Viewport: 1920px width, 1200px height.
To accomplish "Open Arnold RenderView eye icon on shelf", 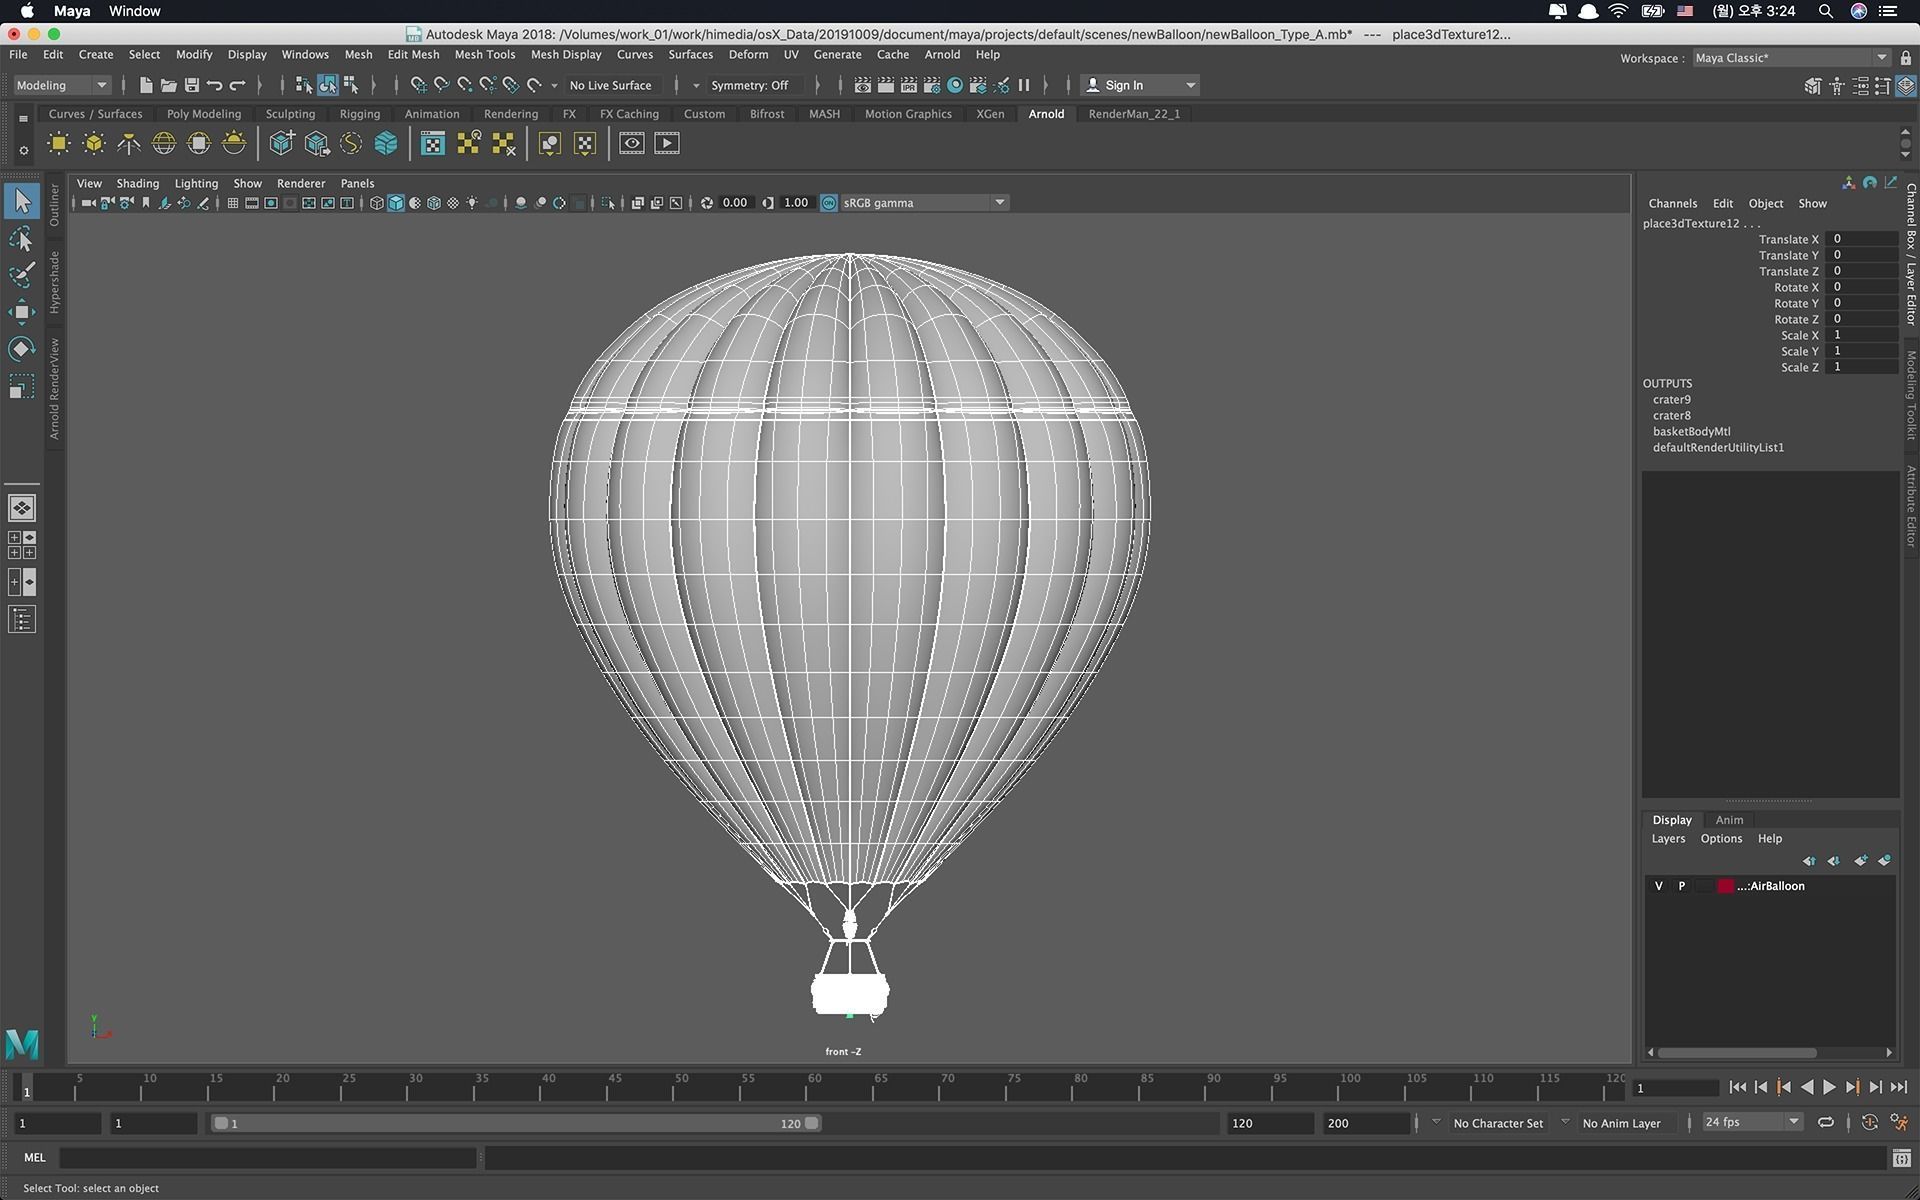I will [632, 144].
